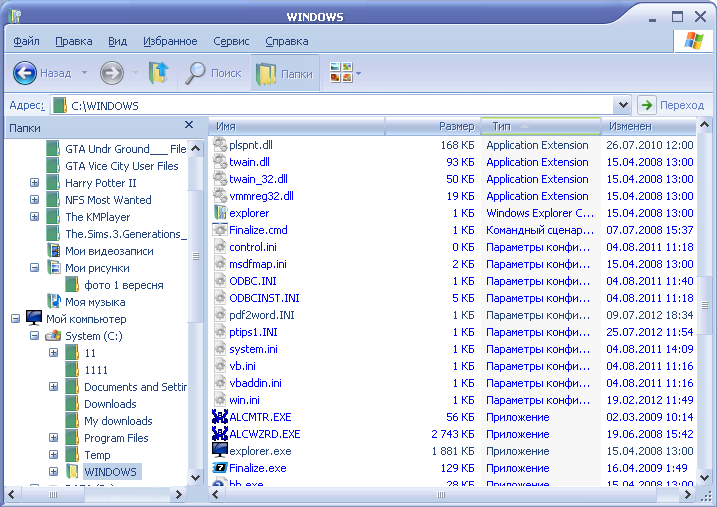Open the Назад history dropdown arrow
This screenshot has width=717, height=507.
84,73
